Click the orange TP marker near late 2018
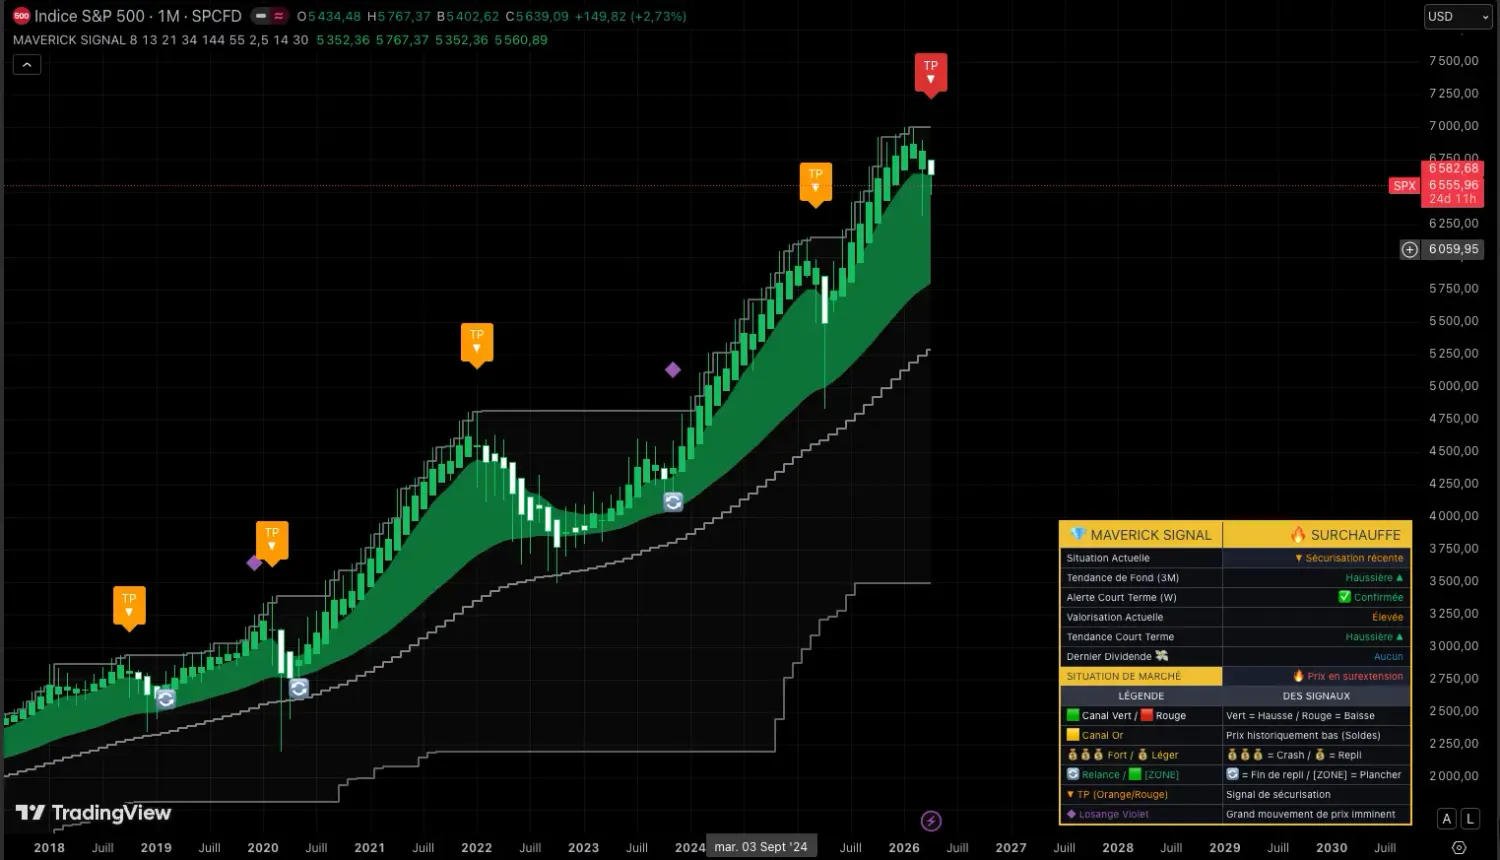 [129, 608]
